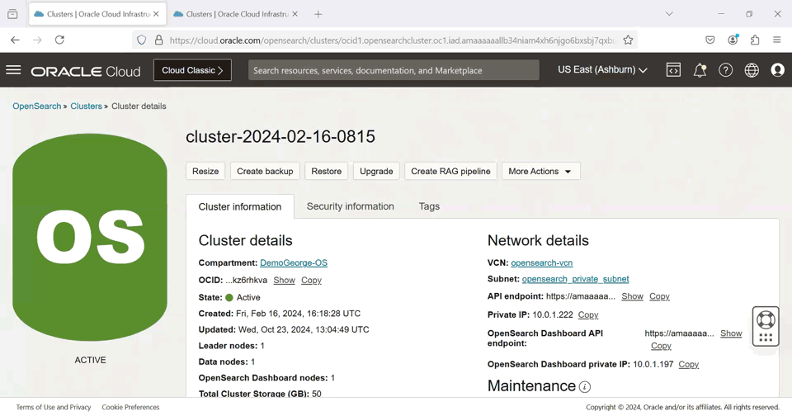Image resolution: width=792 pixels, height=416 pixels.
Task: Open a new browser tab with plus icon
Action: (x=318, y=14)
